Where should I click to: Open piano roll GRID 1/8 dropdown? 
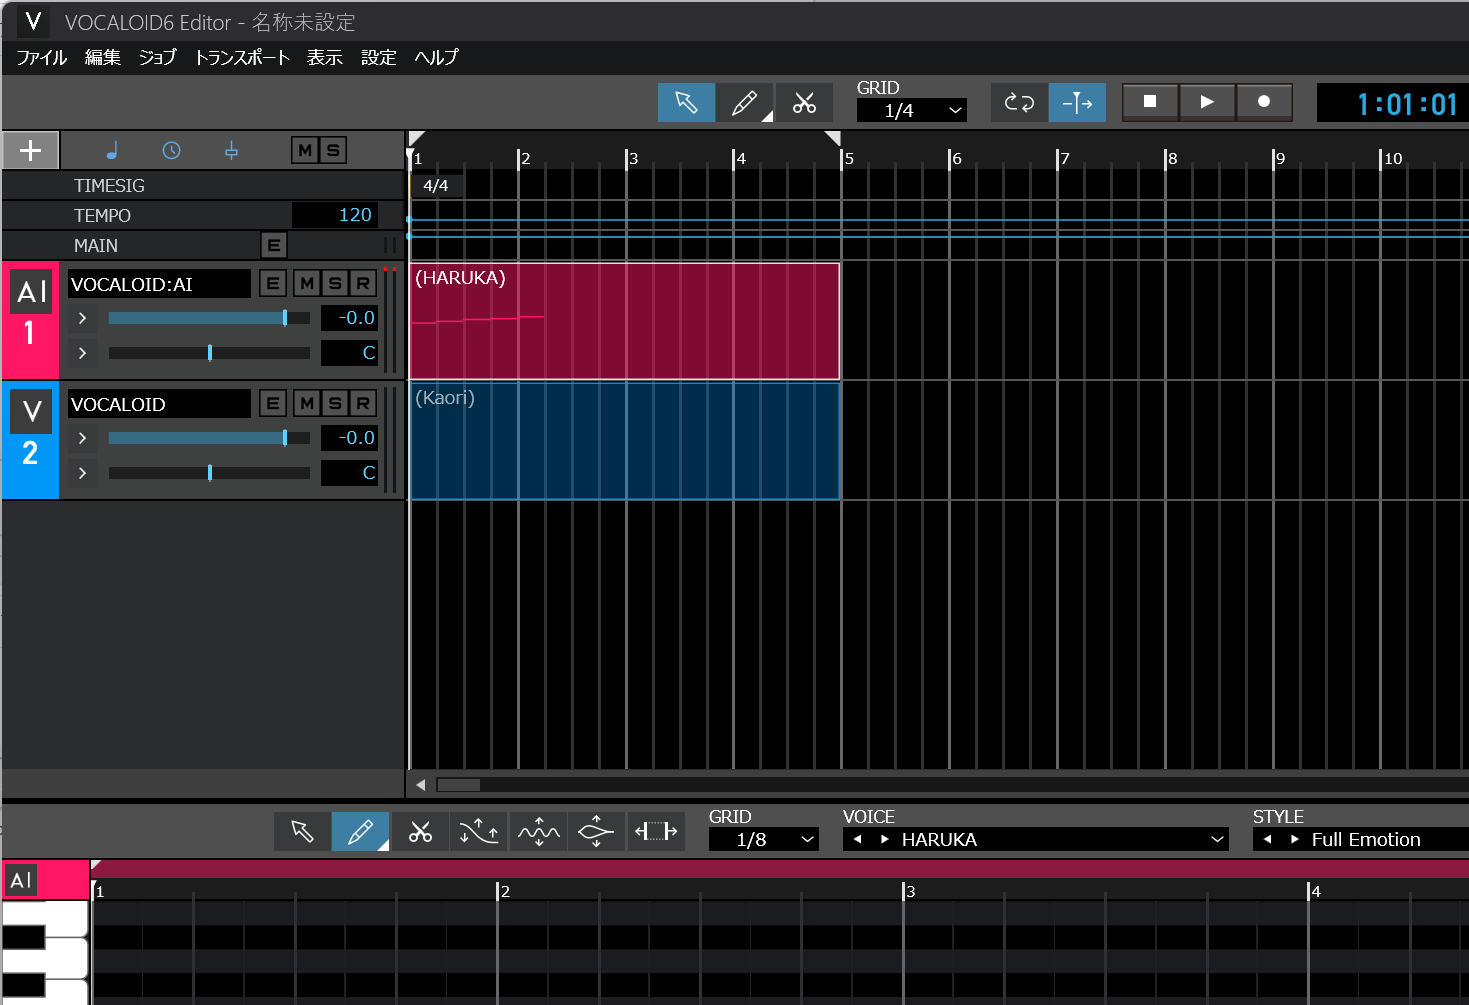pyautogui.click(x=763, y=840)
